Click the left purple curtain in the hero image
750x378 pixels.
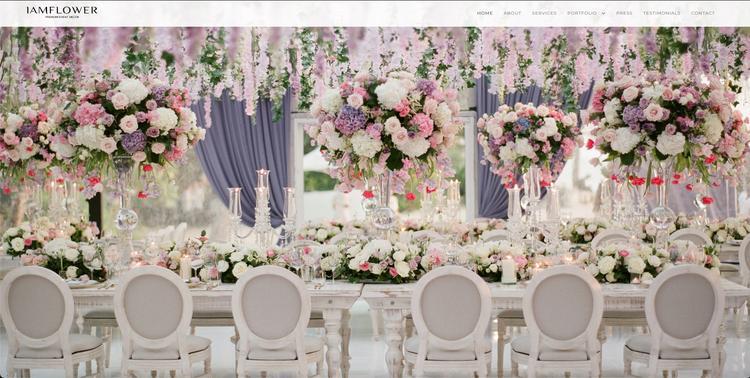click(x=242, y=158)
